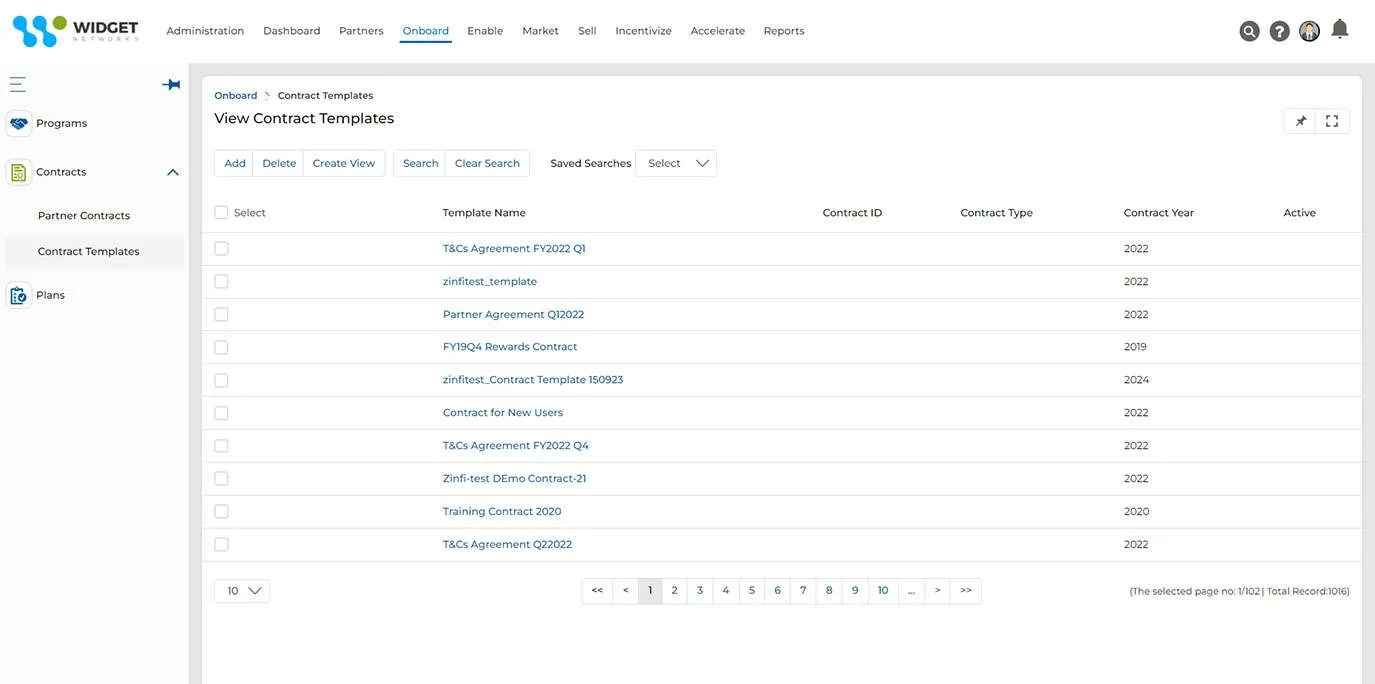Click the Contracts document icon
Image resolution: width=1375 pixels, height=684 pixels.
pyautogui.click(x=18, y=172)
